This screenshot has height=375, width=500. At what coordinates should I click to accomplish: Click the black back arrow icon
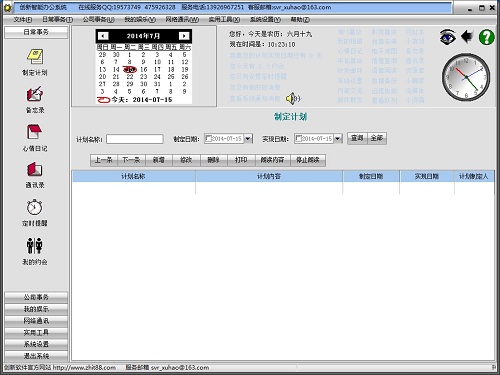click(467, 37)
